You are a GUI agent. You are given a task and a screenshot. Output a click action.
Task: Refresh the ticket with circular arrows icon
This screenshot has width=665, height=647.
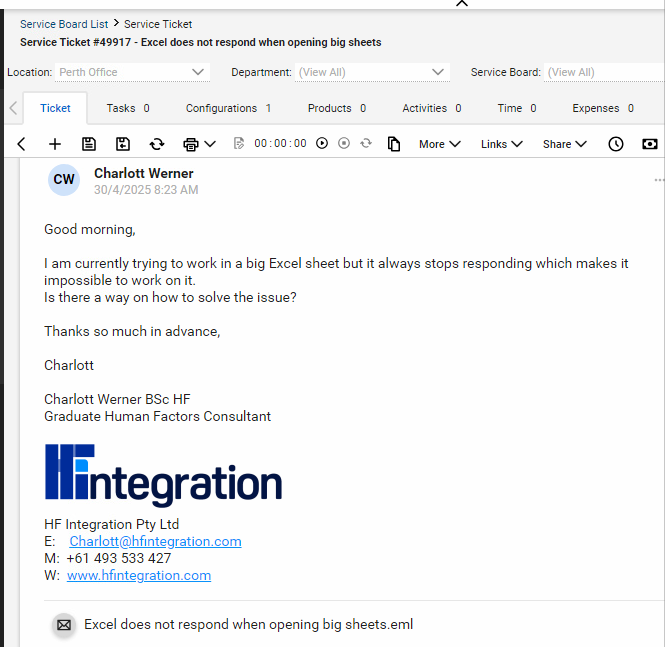[x=157, y=144]
